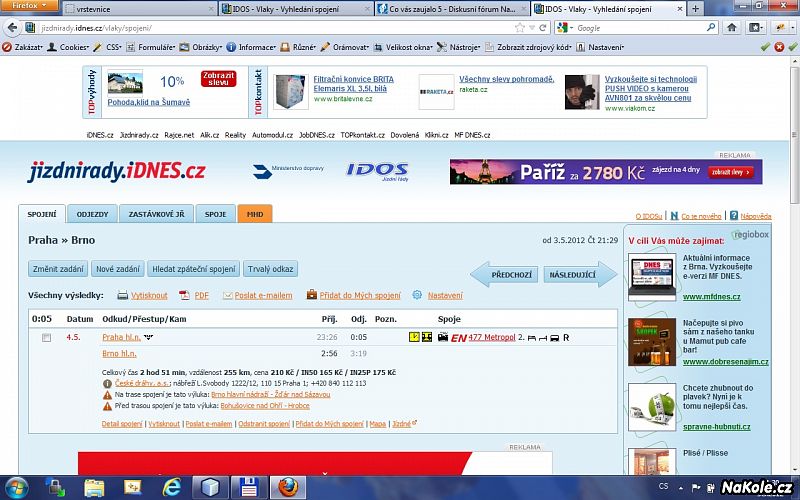Open the 477 Metropol train link
Image resolution: width=800 pixels, height=500 pixels.
(x=492, y=337)
